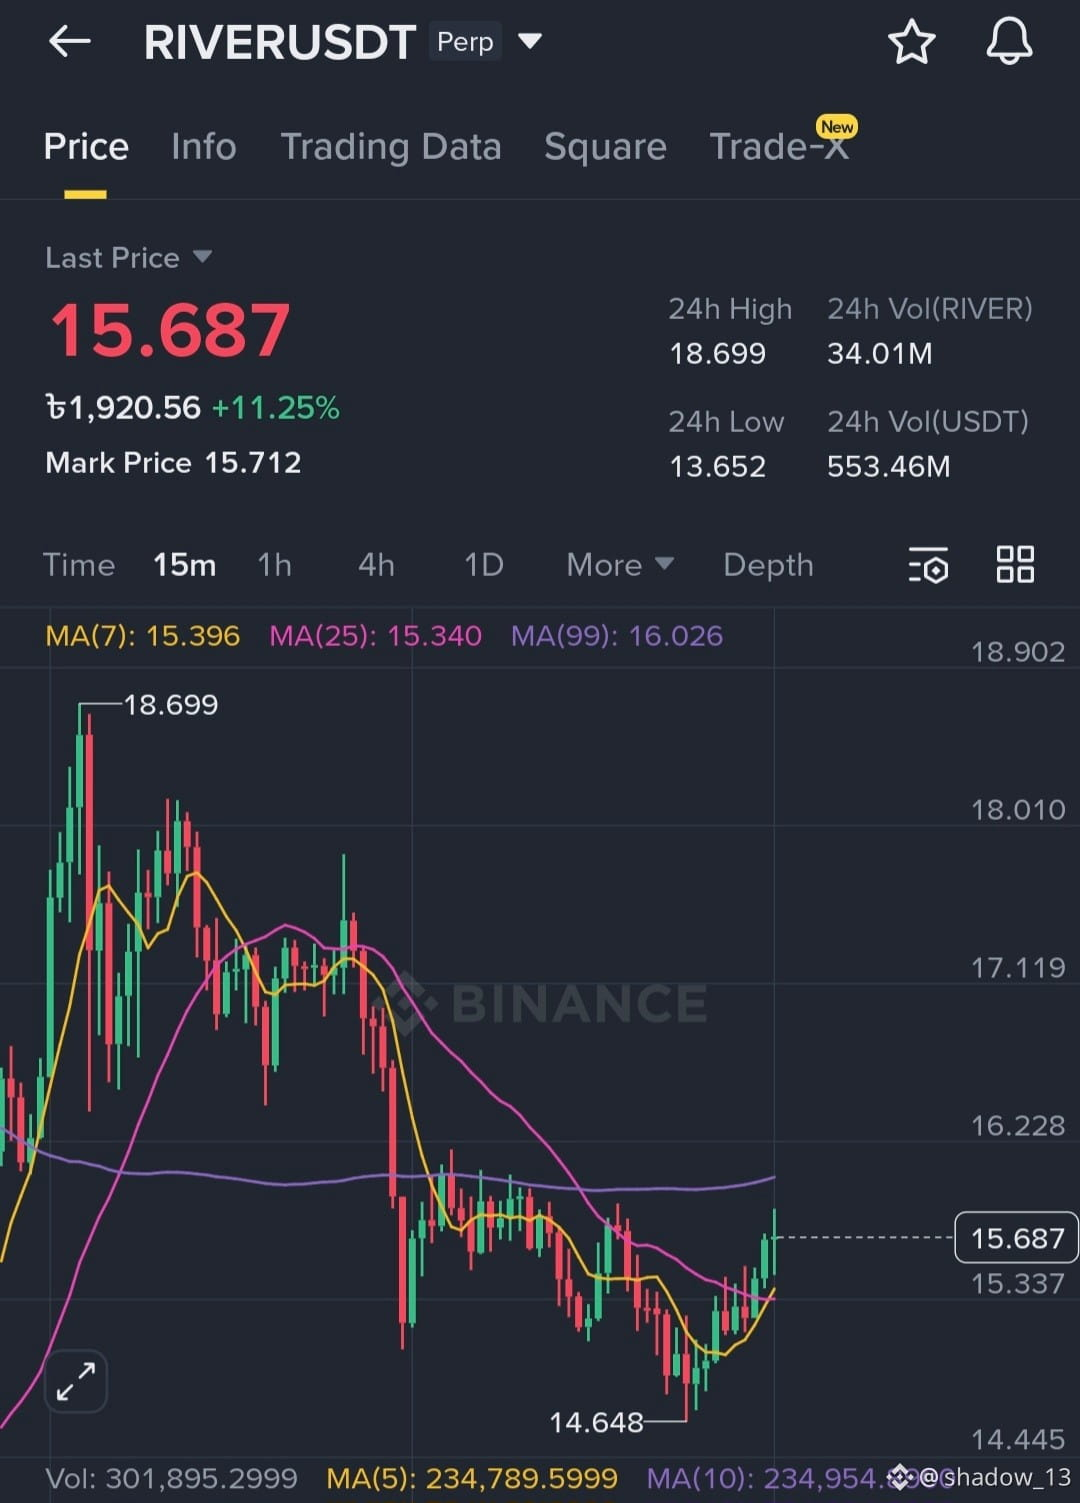The image size is (1080, 1503).
Task: Select the Time chart view
Action: tap(79, 565)
